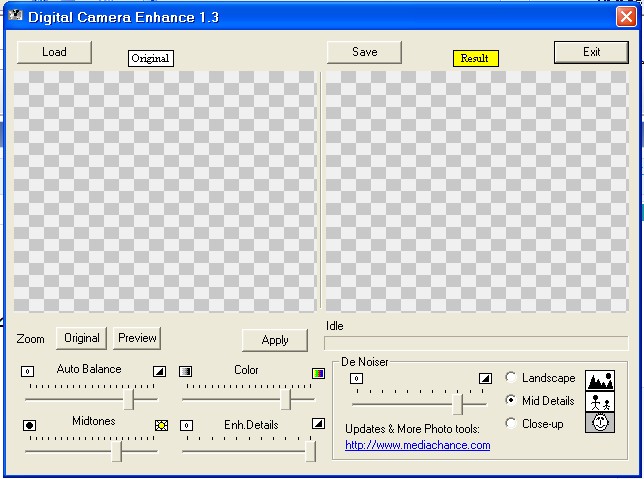The image size is (644, 479).
Task: Click the grayscale icon left of Color
Action: pos(185,371)
